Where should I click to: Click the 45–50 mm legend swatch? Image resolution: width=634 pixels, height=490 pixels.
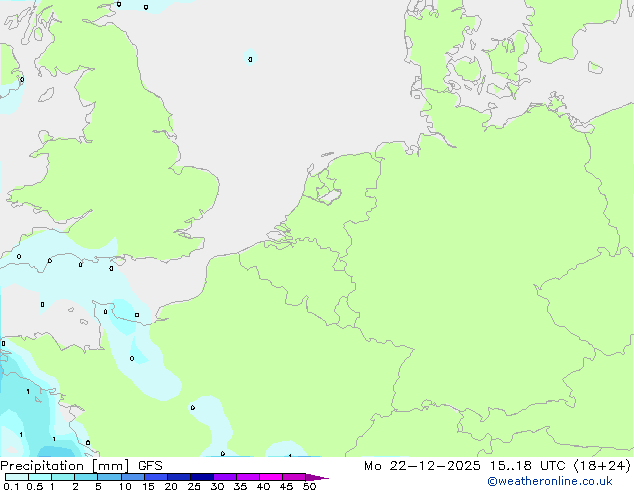(294, 477)
